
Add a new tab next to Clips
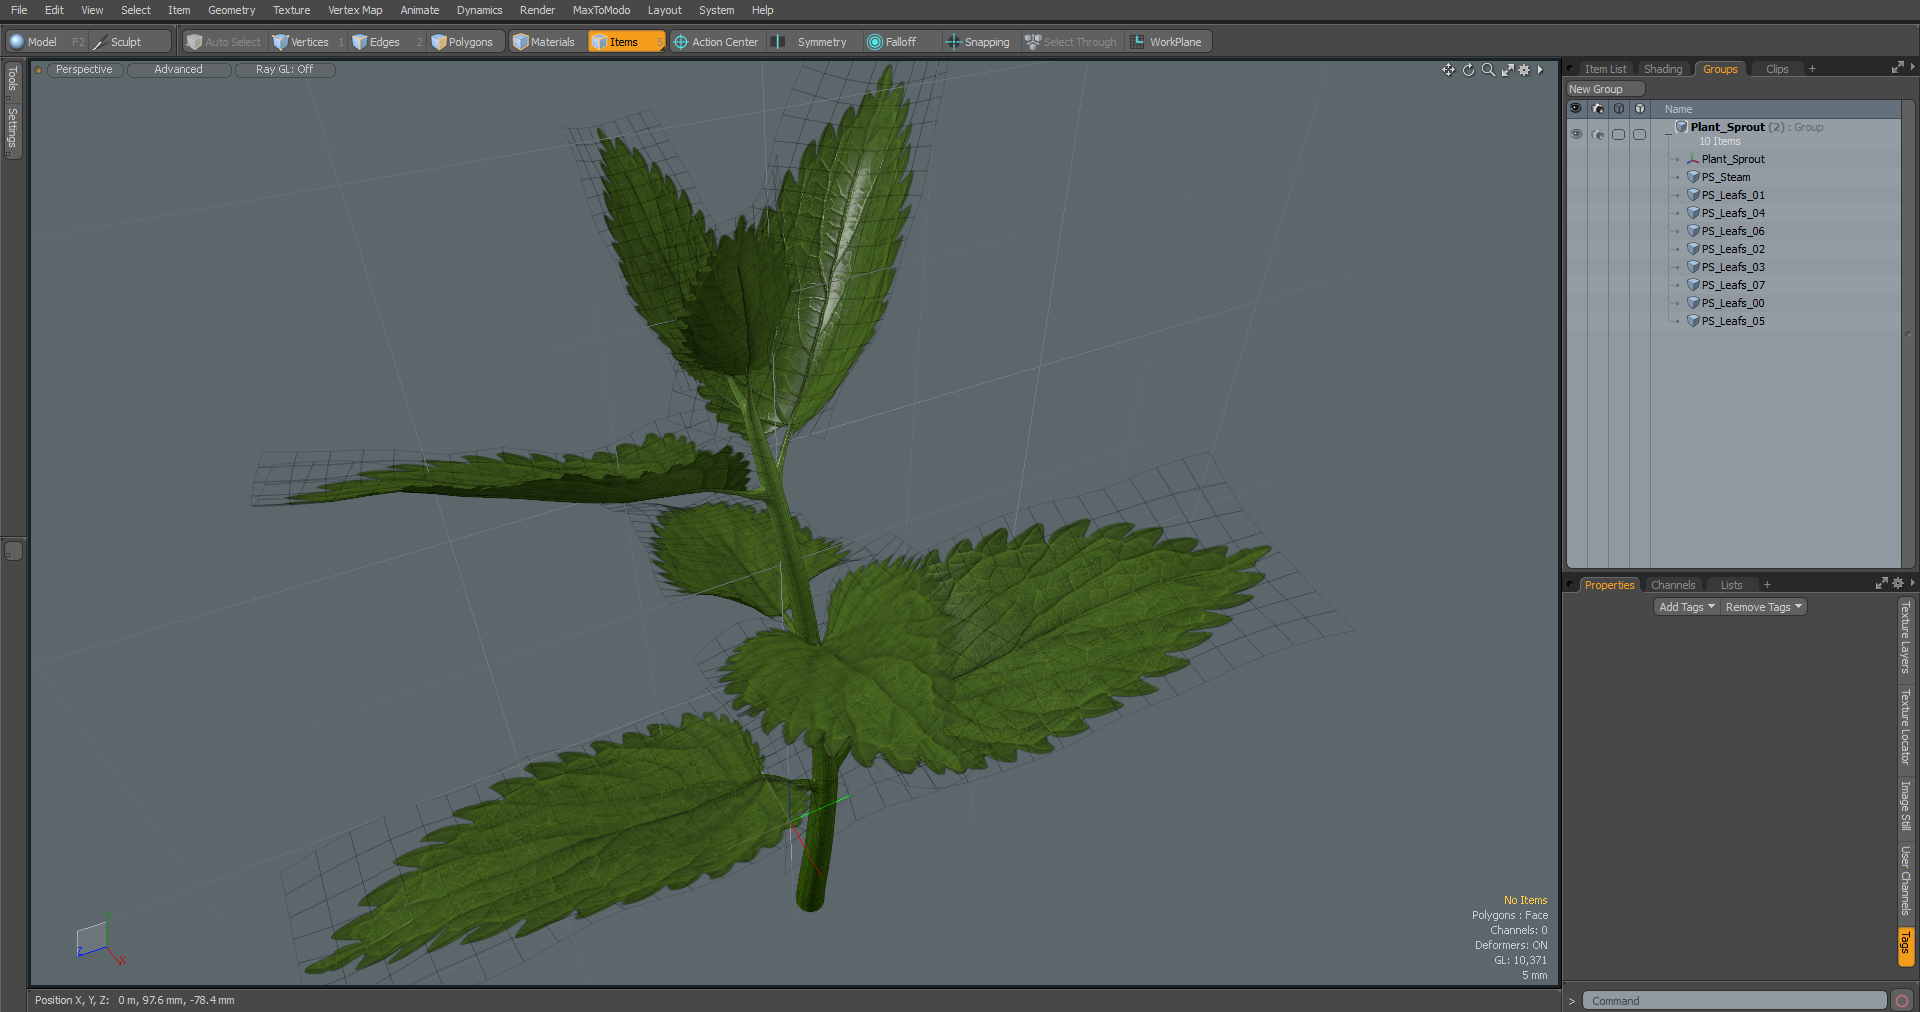pos(1812,69)
